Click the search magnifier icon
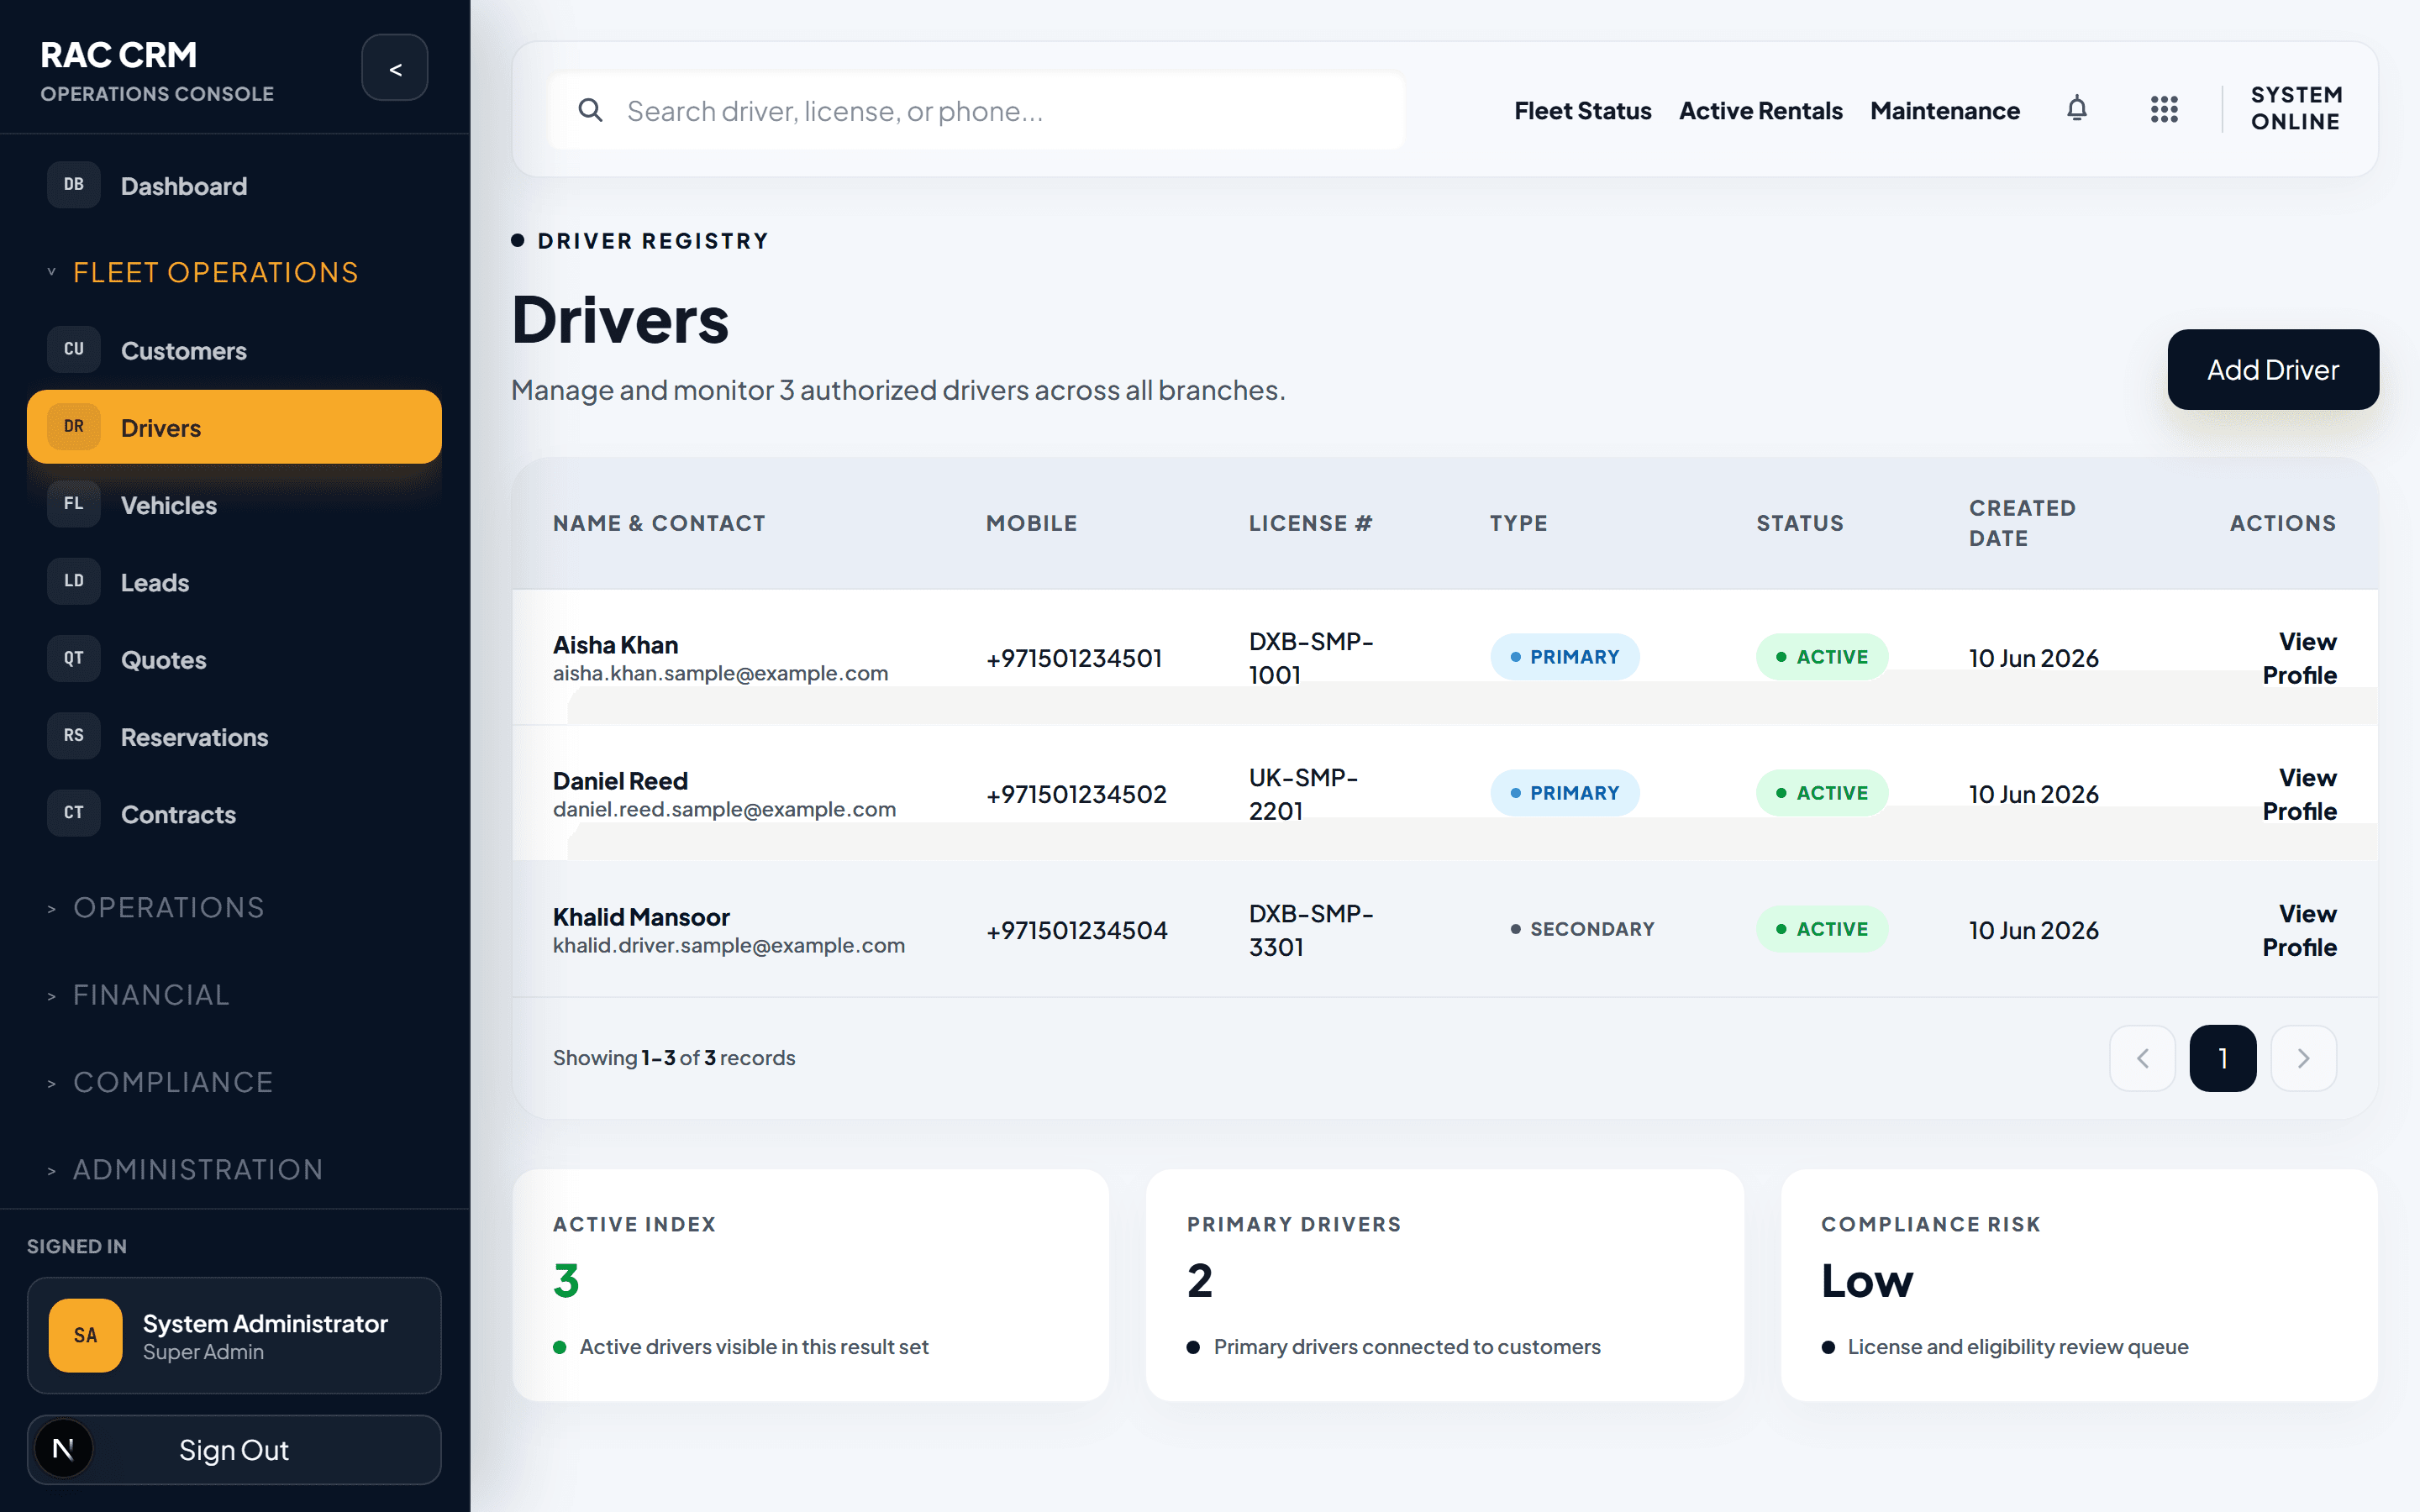The width and height of the screenshot is (2420, 1512). coord(591,110)
